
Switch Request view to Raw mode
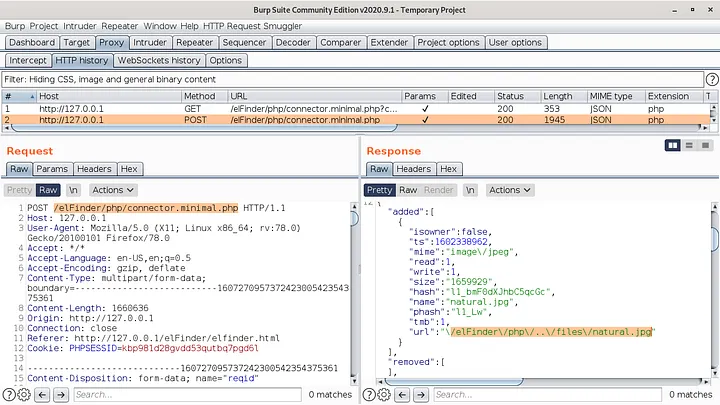tap(48, 190)
